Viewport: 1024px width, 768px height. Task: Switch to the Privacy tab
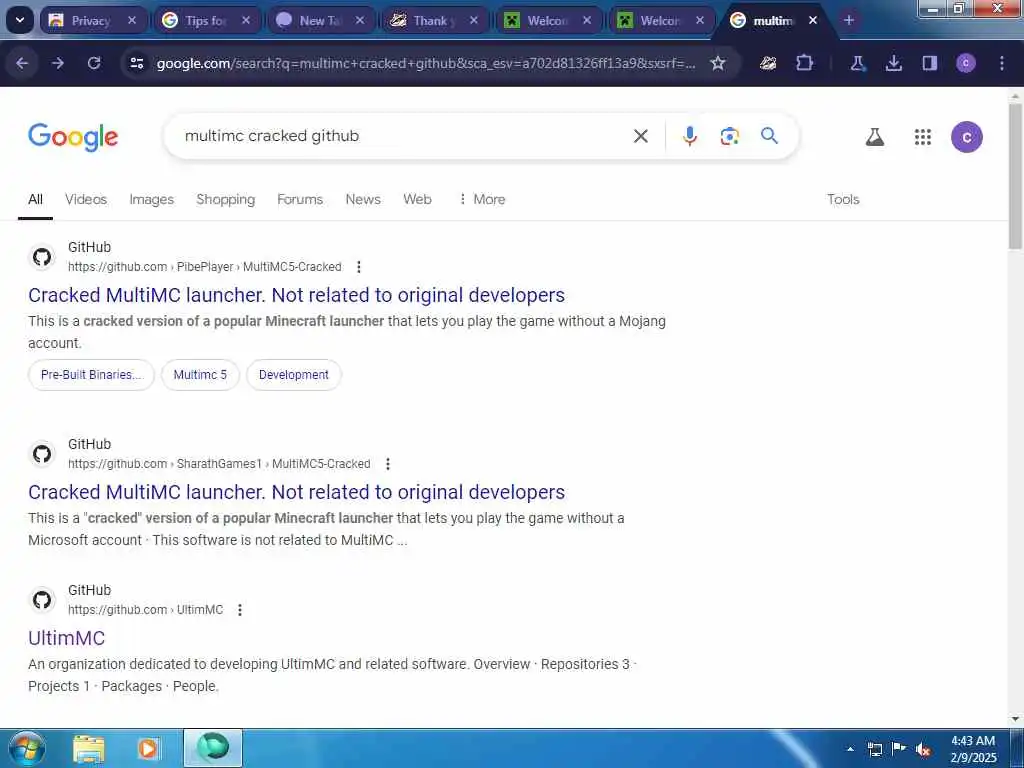(x=92, y=20)
